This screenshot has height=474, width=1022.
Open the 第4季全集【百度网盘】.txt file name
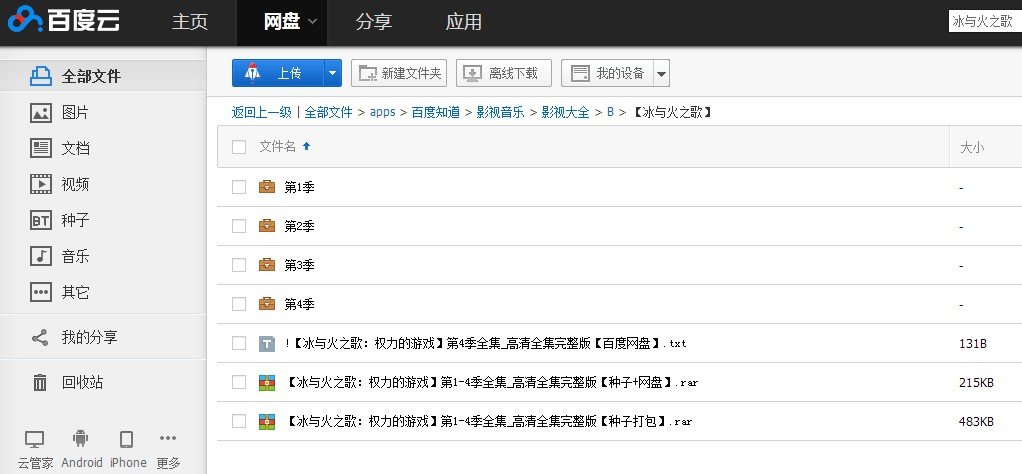tap(486, 344)
